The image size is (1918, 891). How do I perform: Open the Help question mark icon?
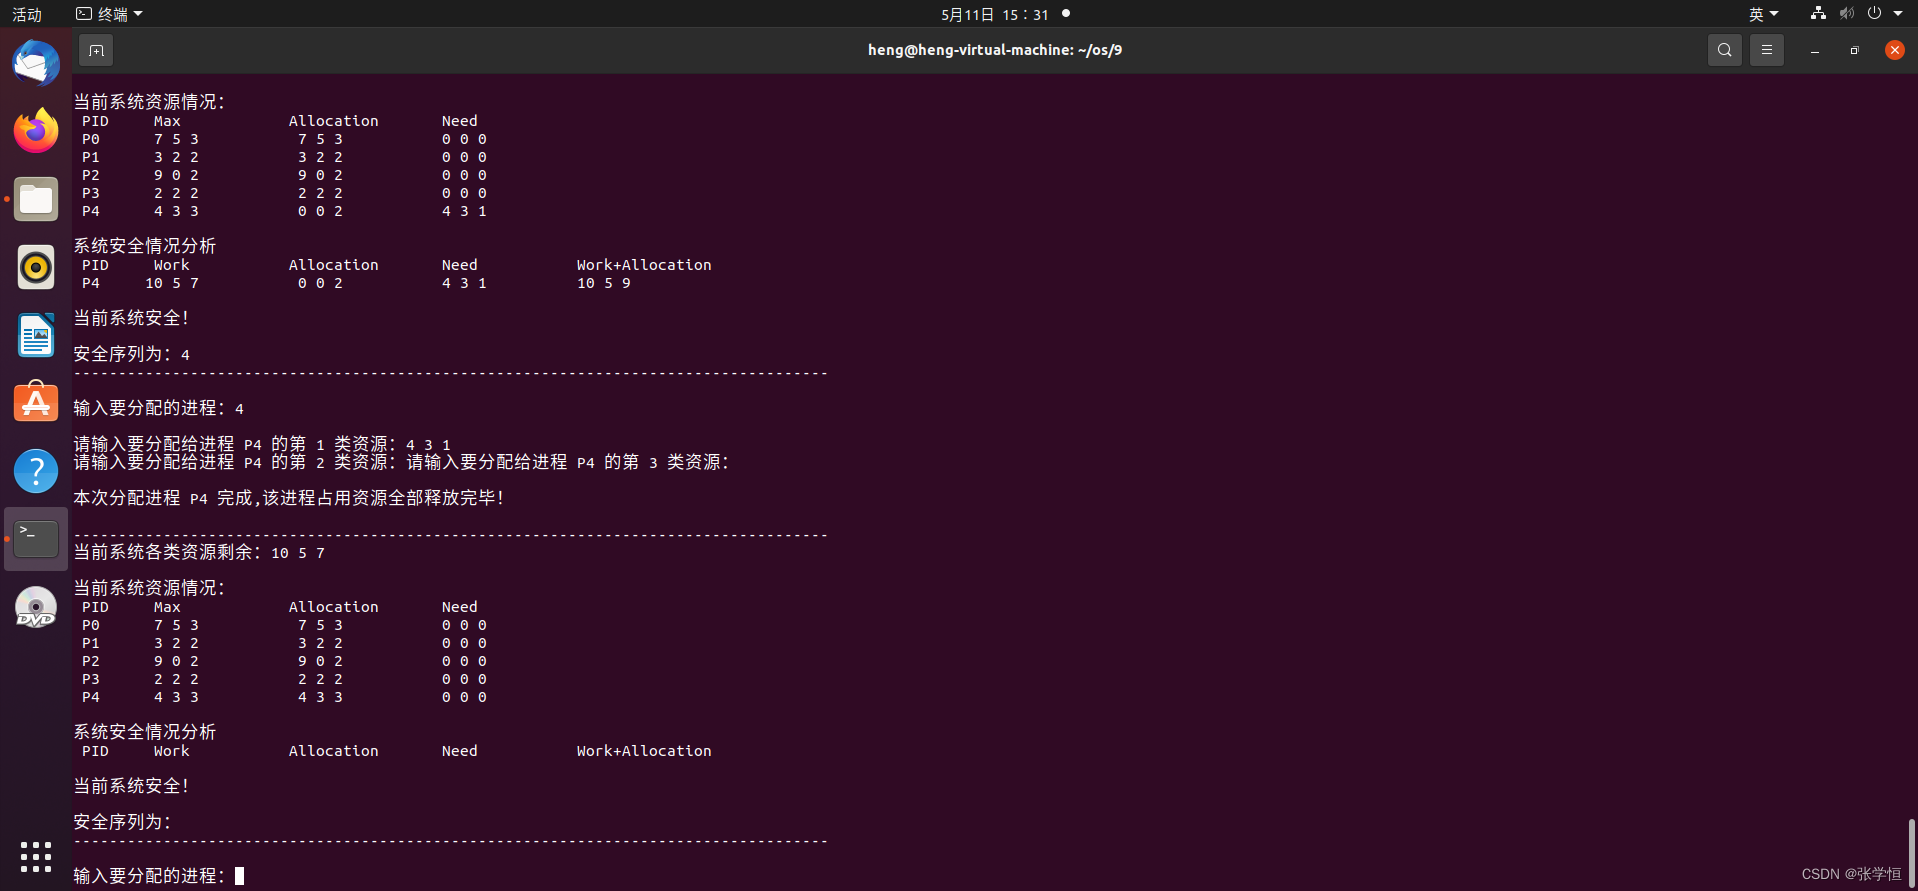36,471
